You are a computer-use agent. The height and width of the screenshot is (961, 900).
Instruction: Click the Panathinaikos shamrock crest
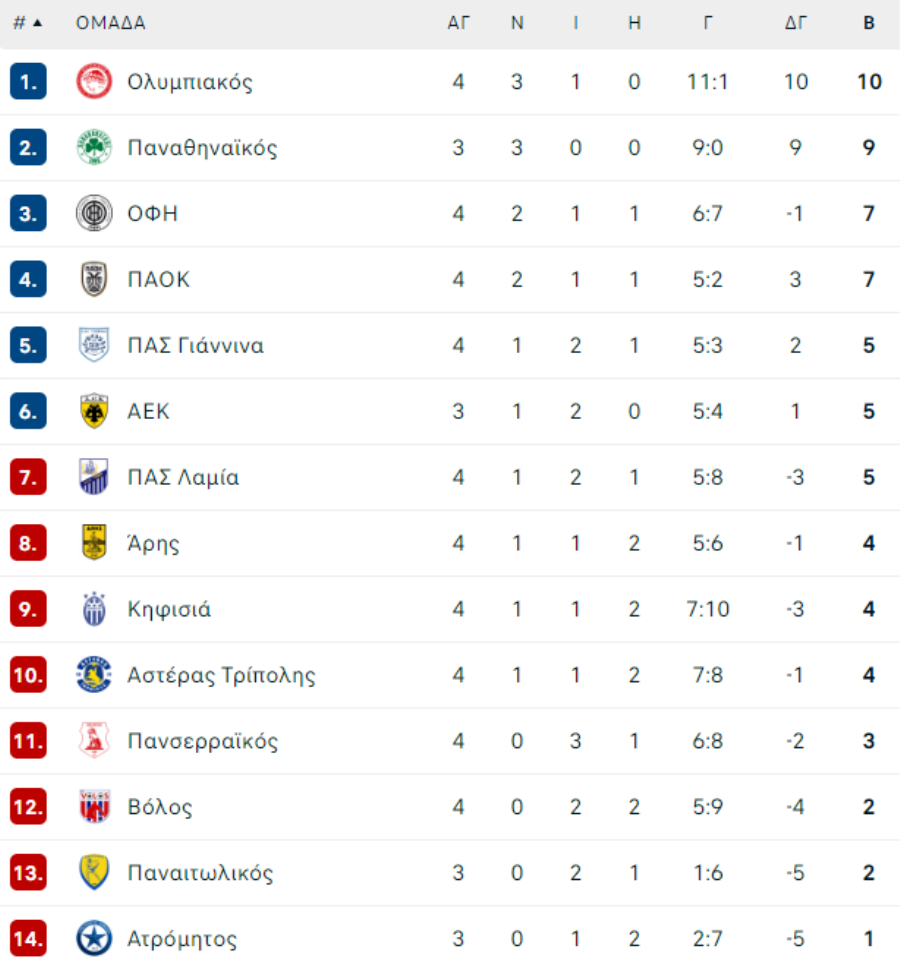click(94, 147)
